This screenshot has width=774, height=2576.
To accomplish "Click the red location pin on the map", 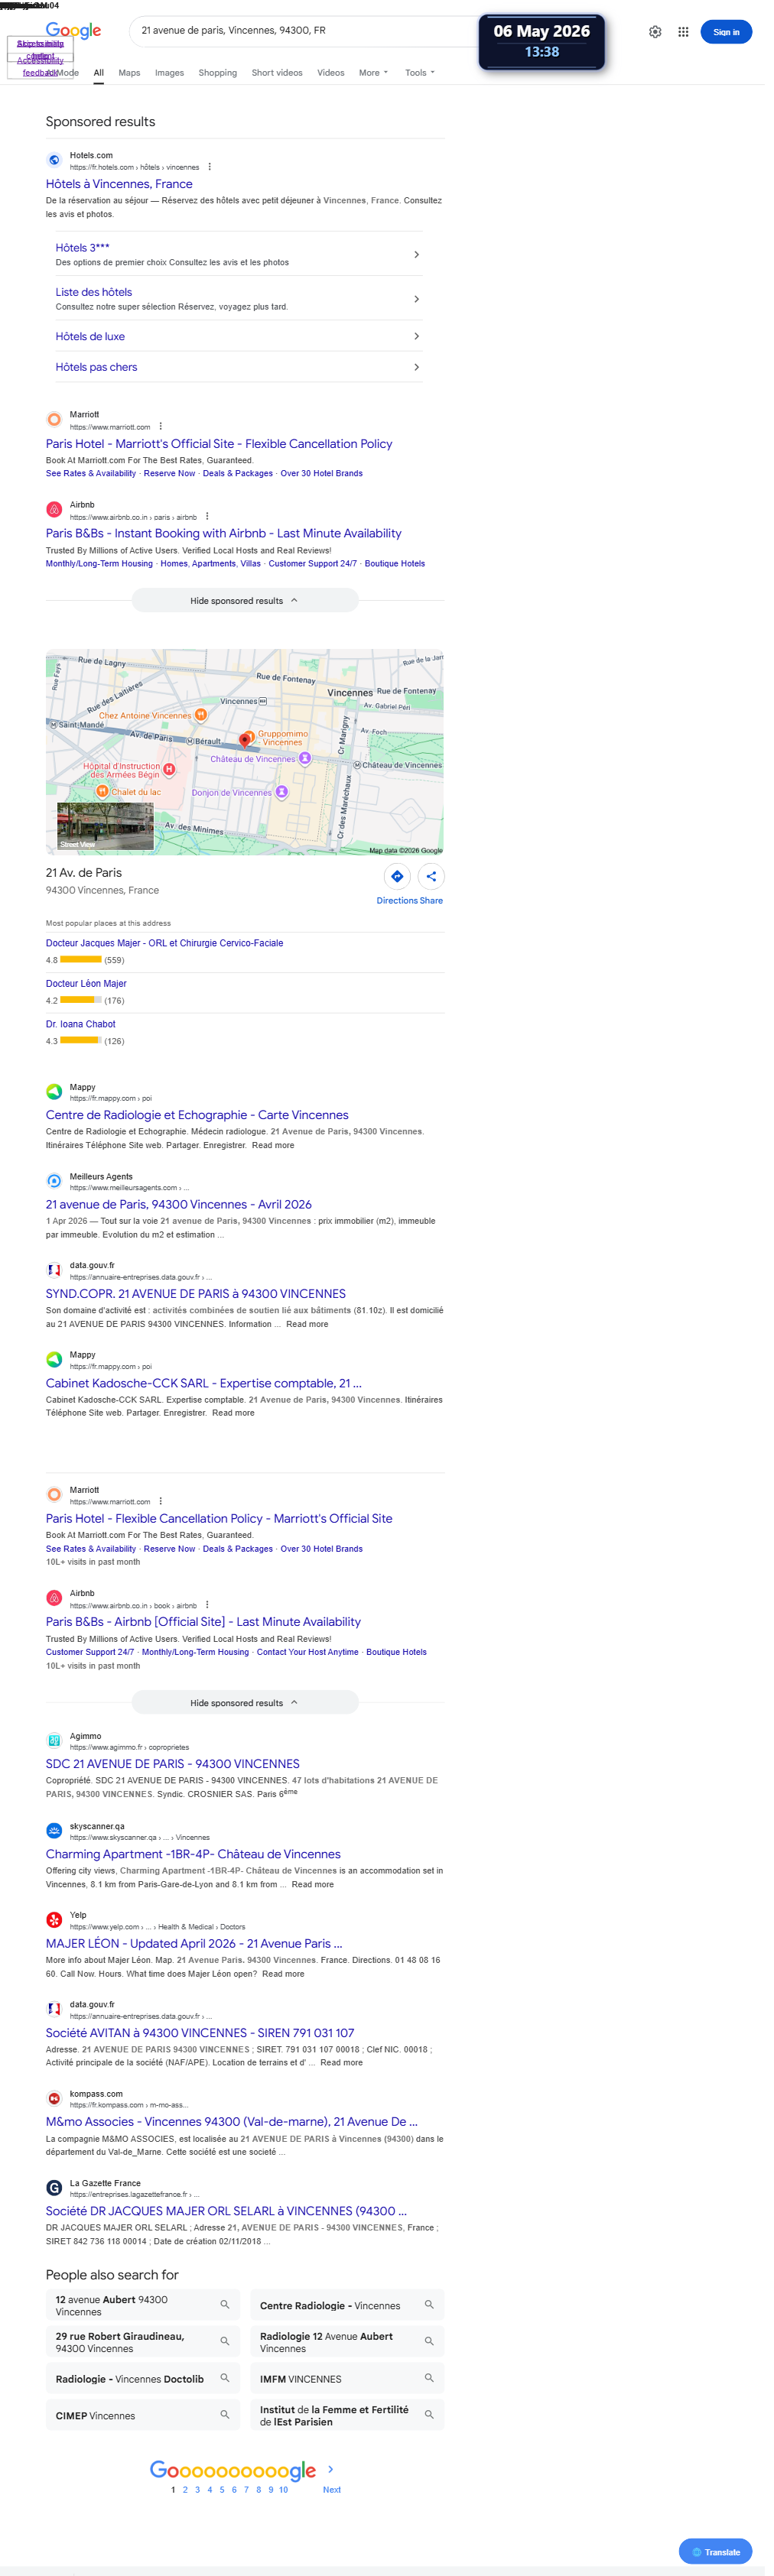I will (245, 740).
